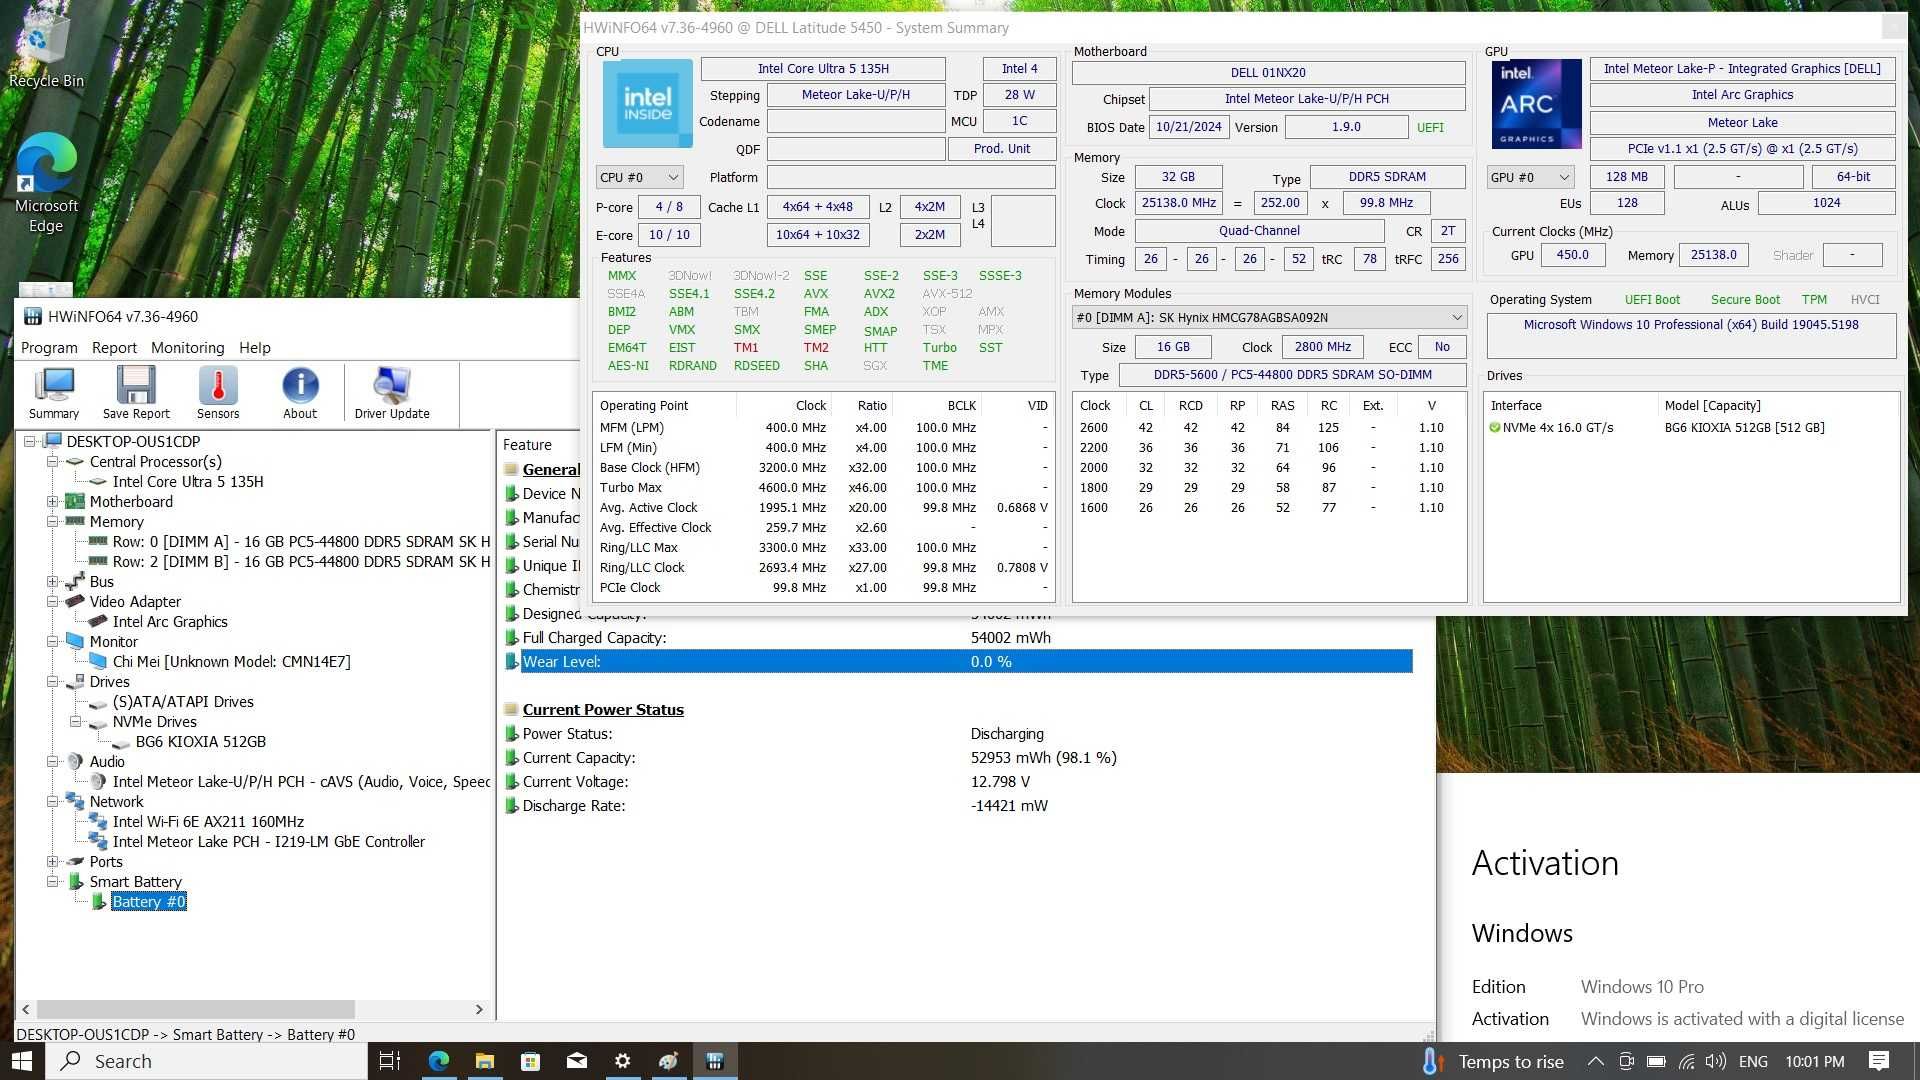Open File Explorer from the taskbar
1920x1080 pixels.
(485, 1061)
